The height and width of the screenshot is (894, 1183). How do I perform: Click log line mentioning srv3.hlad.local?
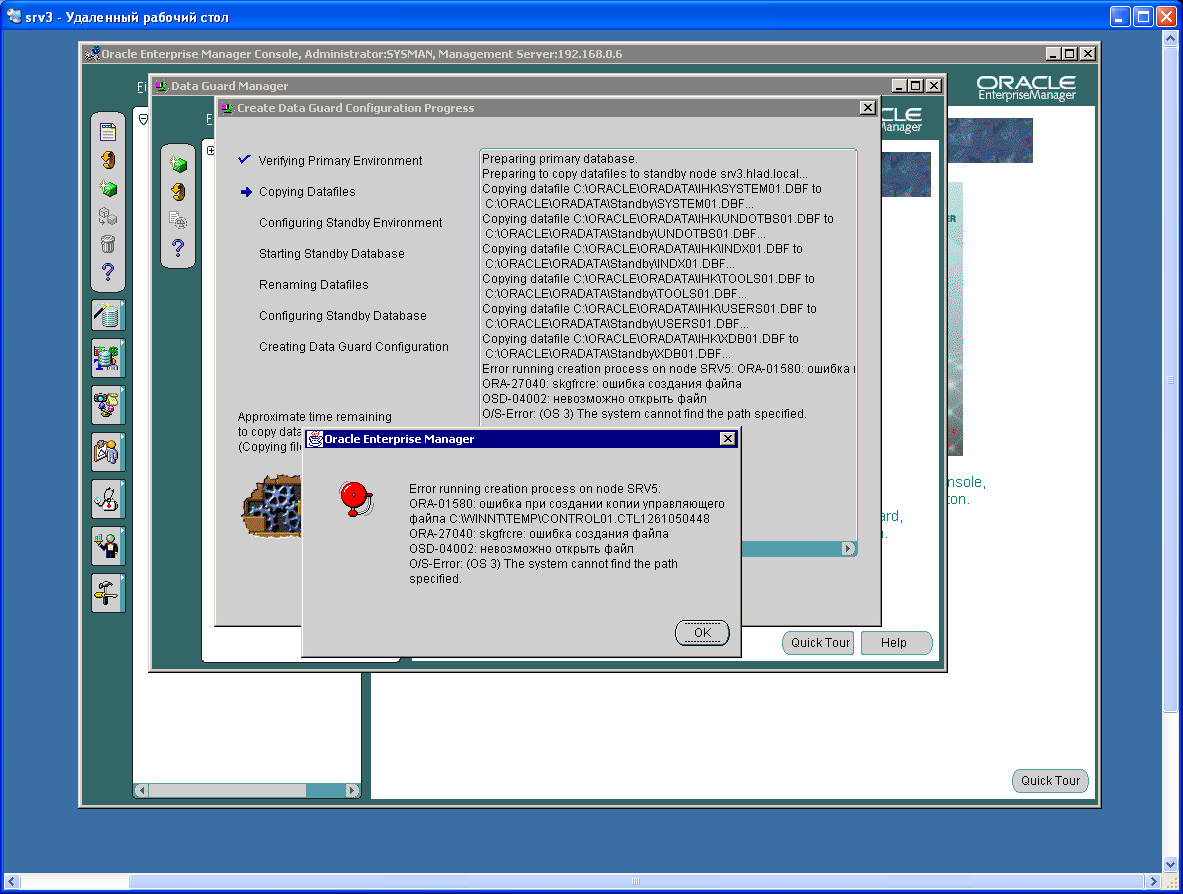[645, 174]
